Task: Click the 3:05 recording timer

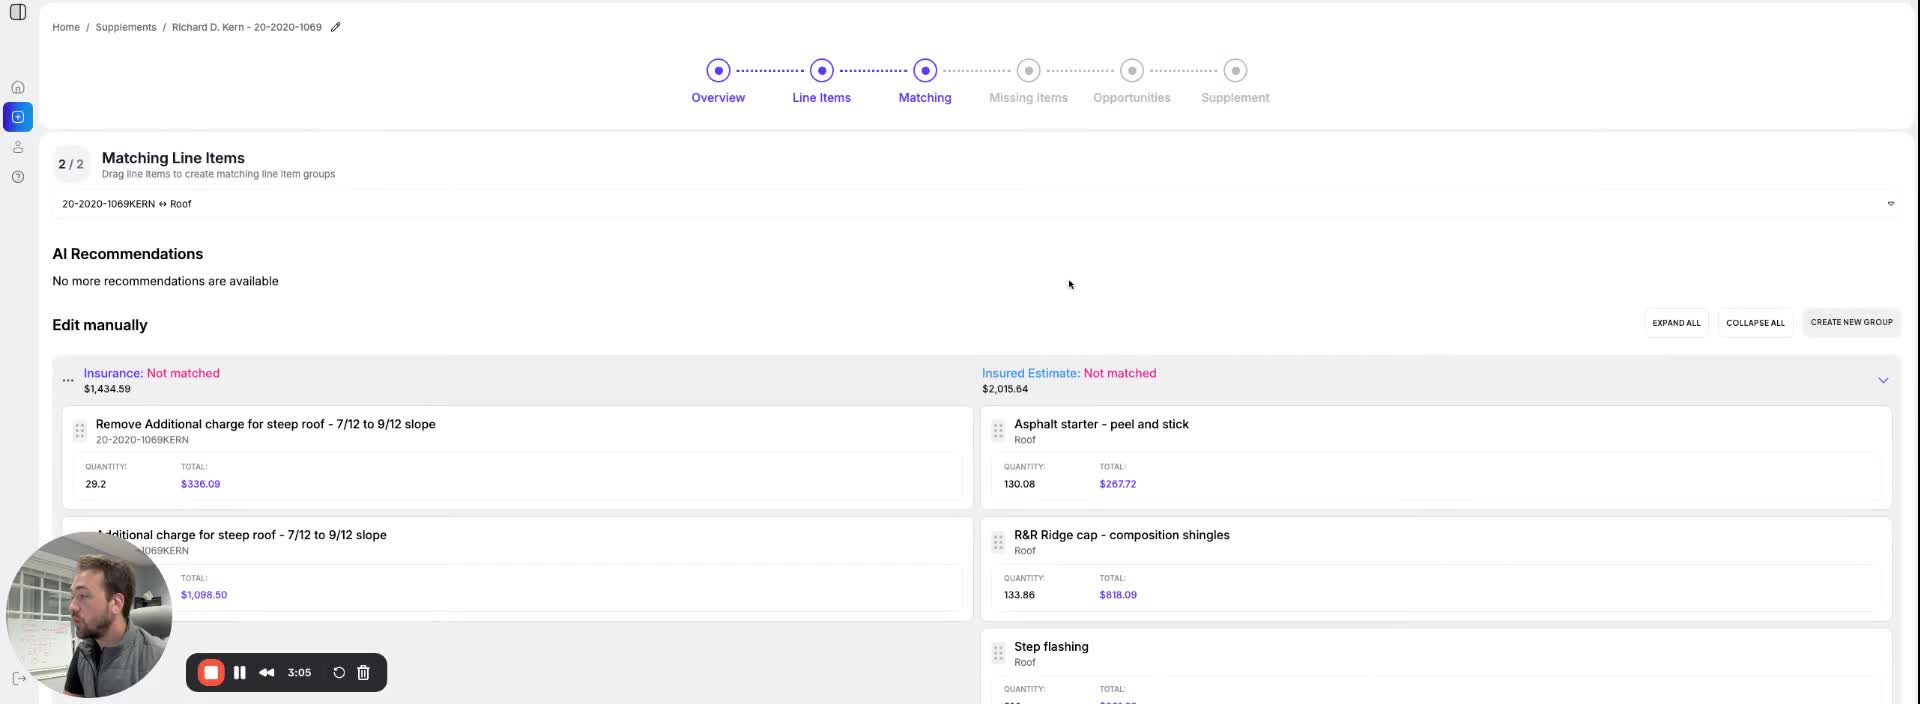Action: [x=299, y=672]
